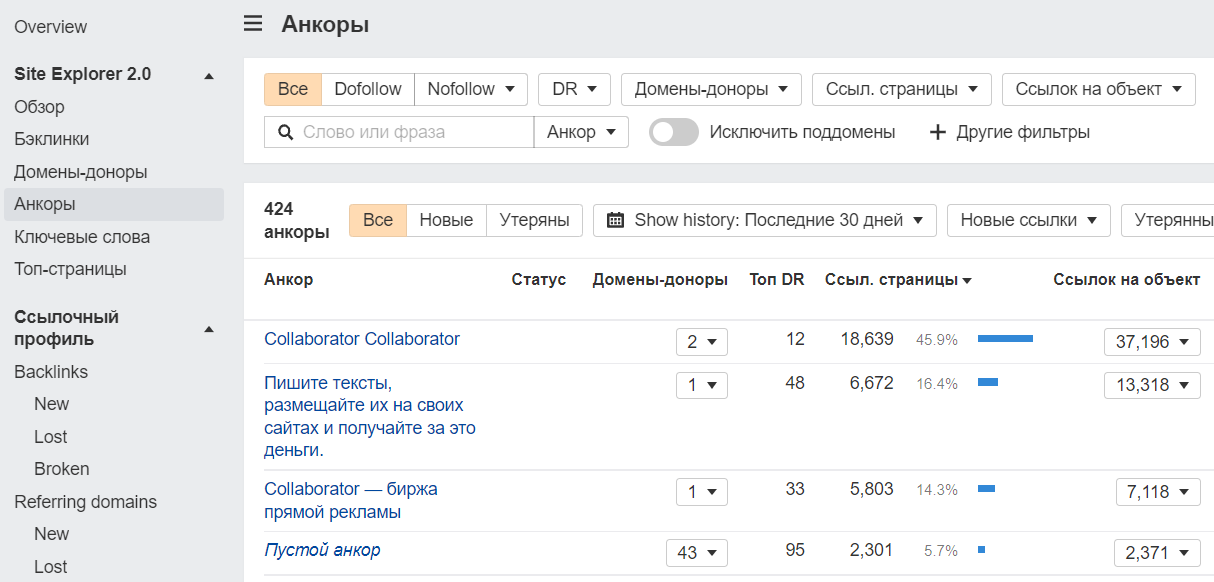Open the Nofollow dropdown
This screenshot has width=1214, height=582.
pos(471,89)
